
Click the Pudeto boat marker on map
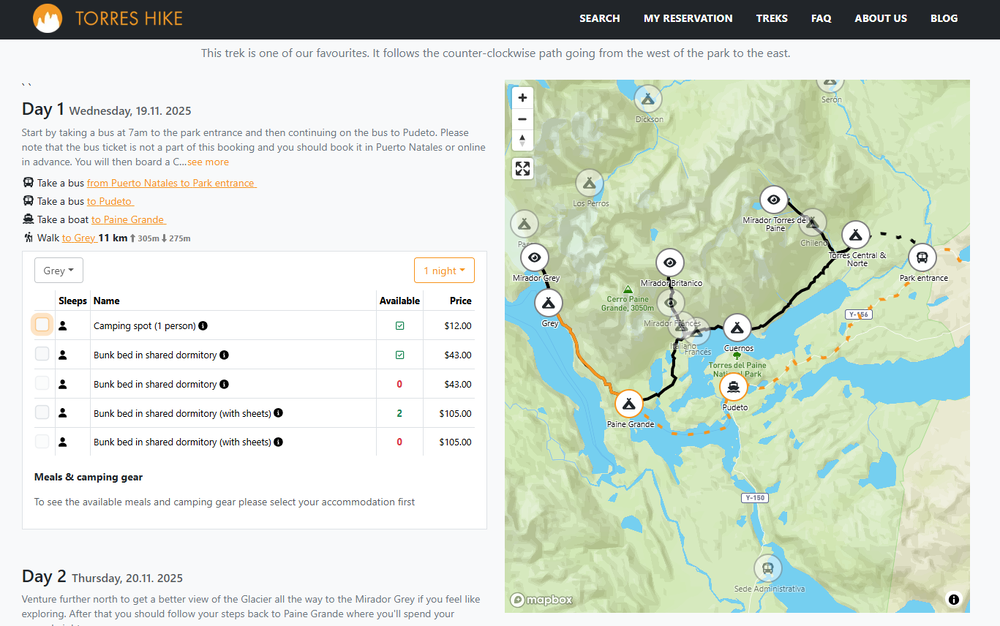[x=734, y=387]
